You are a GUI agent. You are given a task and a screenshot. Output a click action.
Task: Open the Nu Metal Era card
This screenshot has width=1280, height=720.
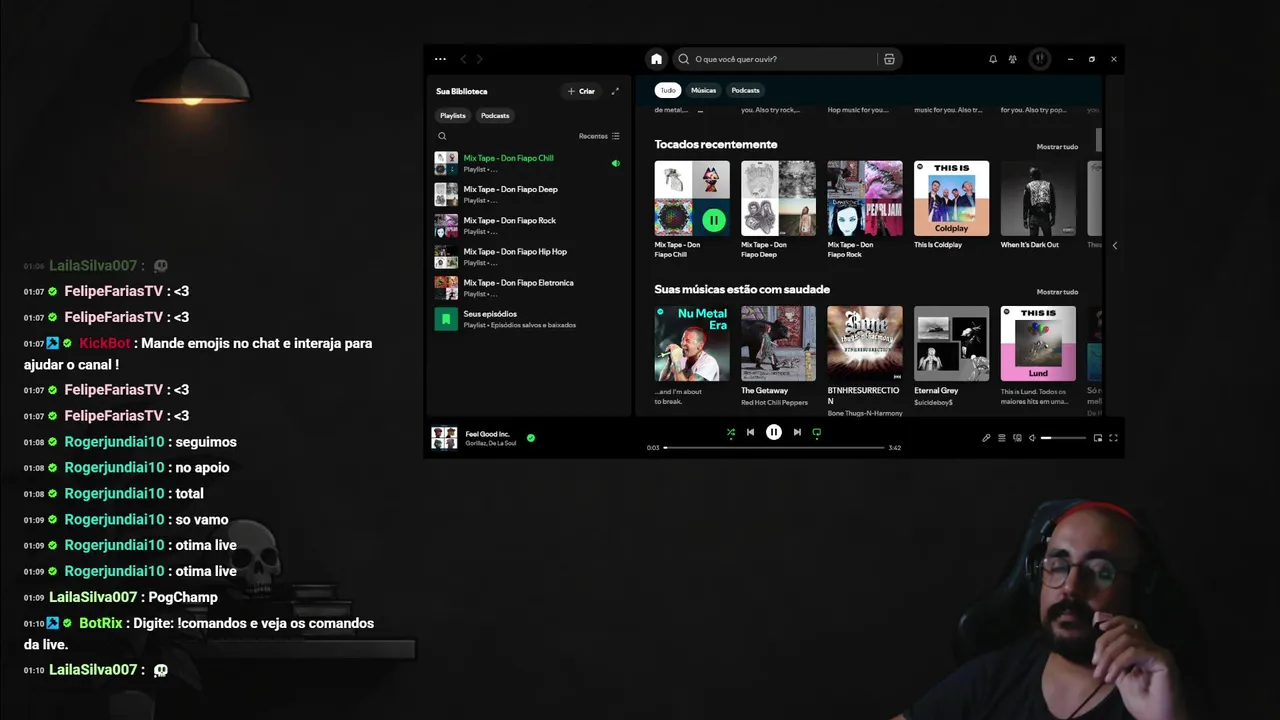point(692,355)
